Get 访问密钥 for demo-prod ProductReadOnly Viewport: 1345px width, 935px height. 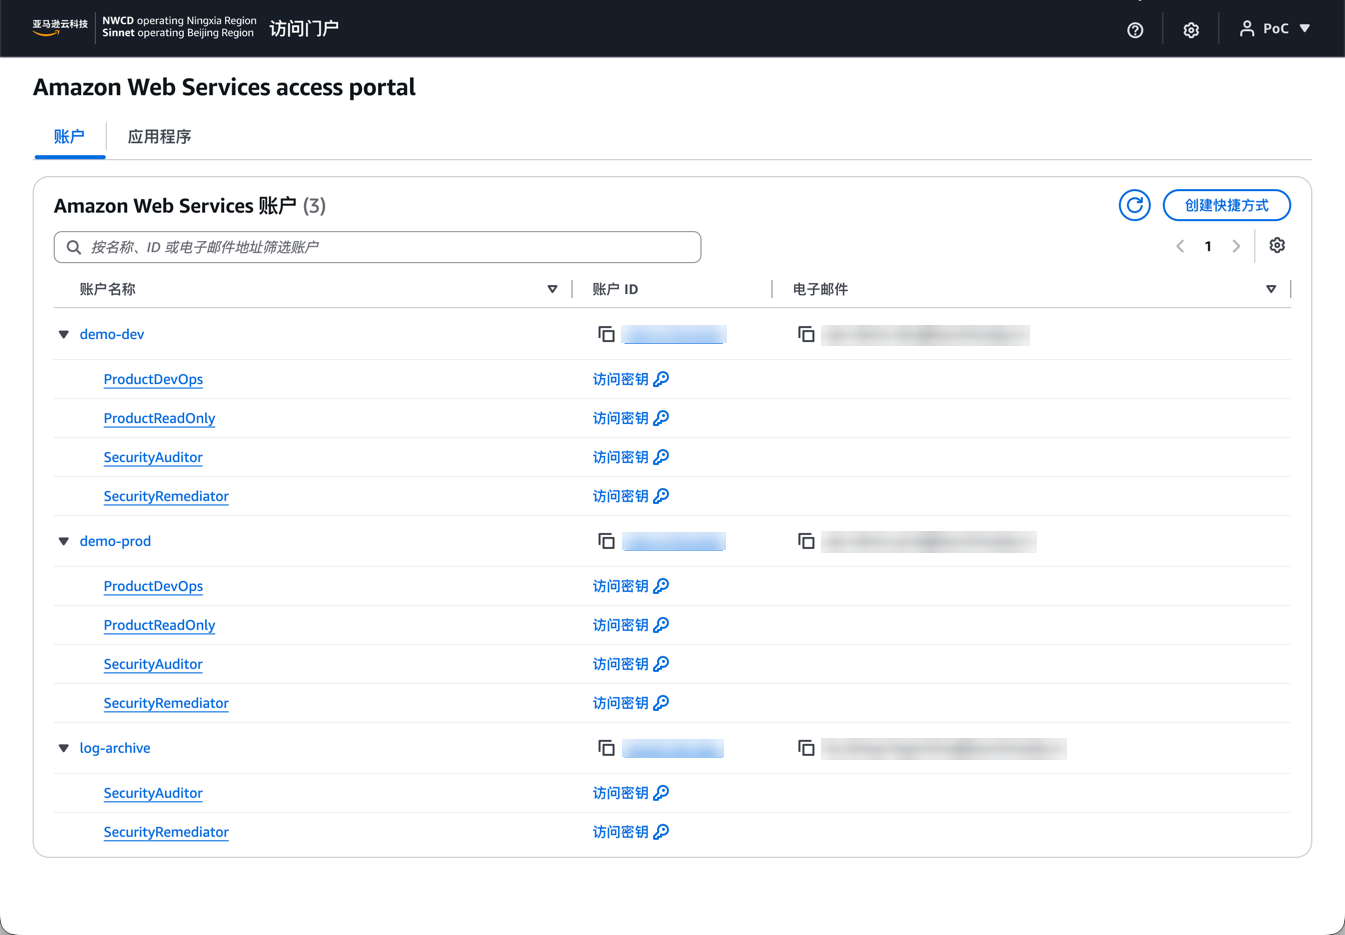pos(631,625)
